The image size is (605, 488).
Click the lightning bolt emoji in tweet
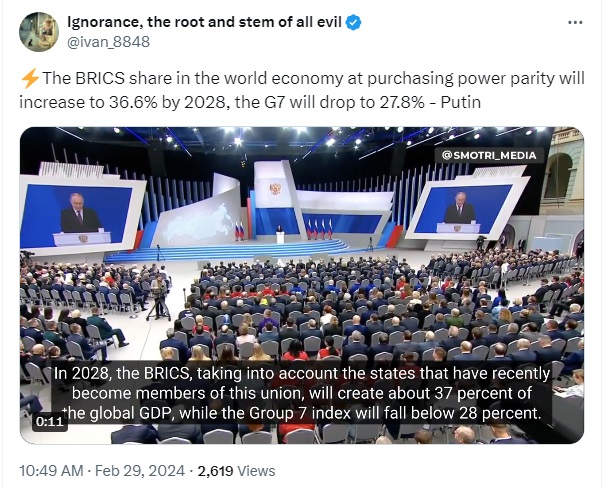point(30,78)
